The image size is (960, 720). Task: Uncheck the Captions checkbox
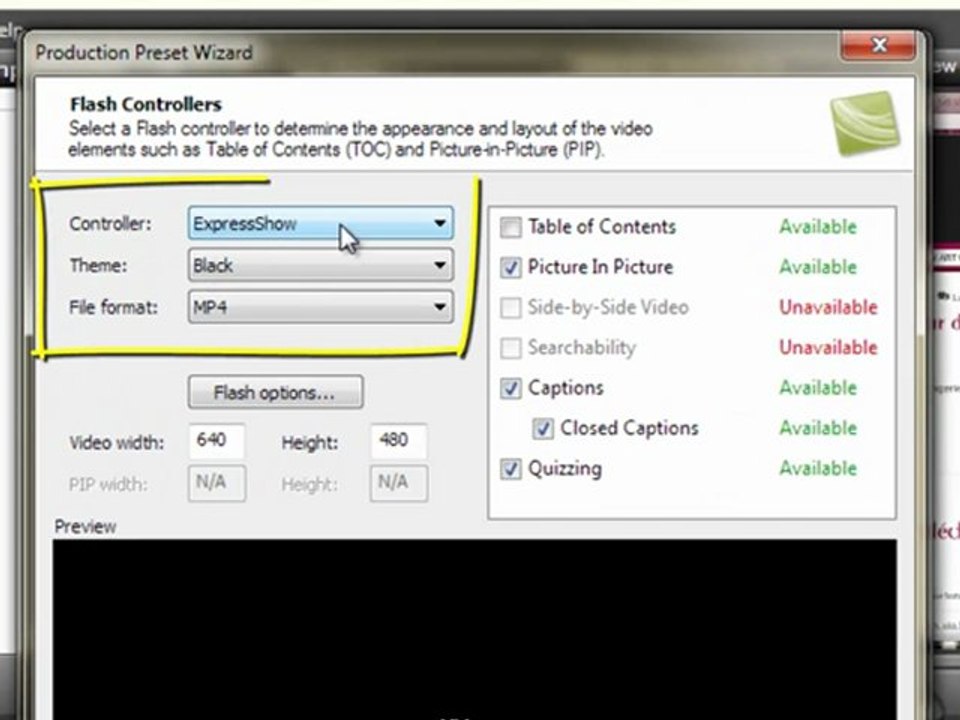coord(511,388)
